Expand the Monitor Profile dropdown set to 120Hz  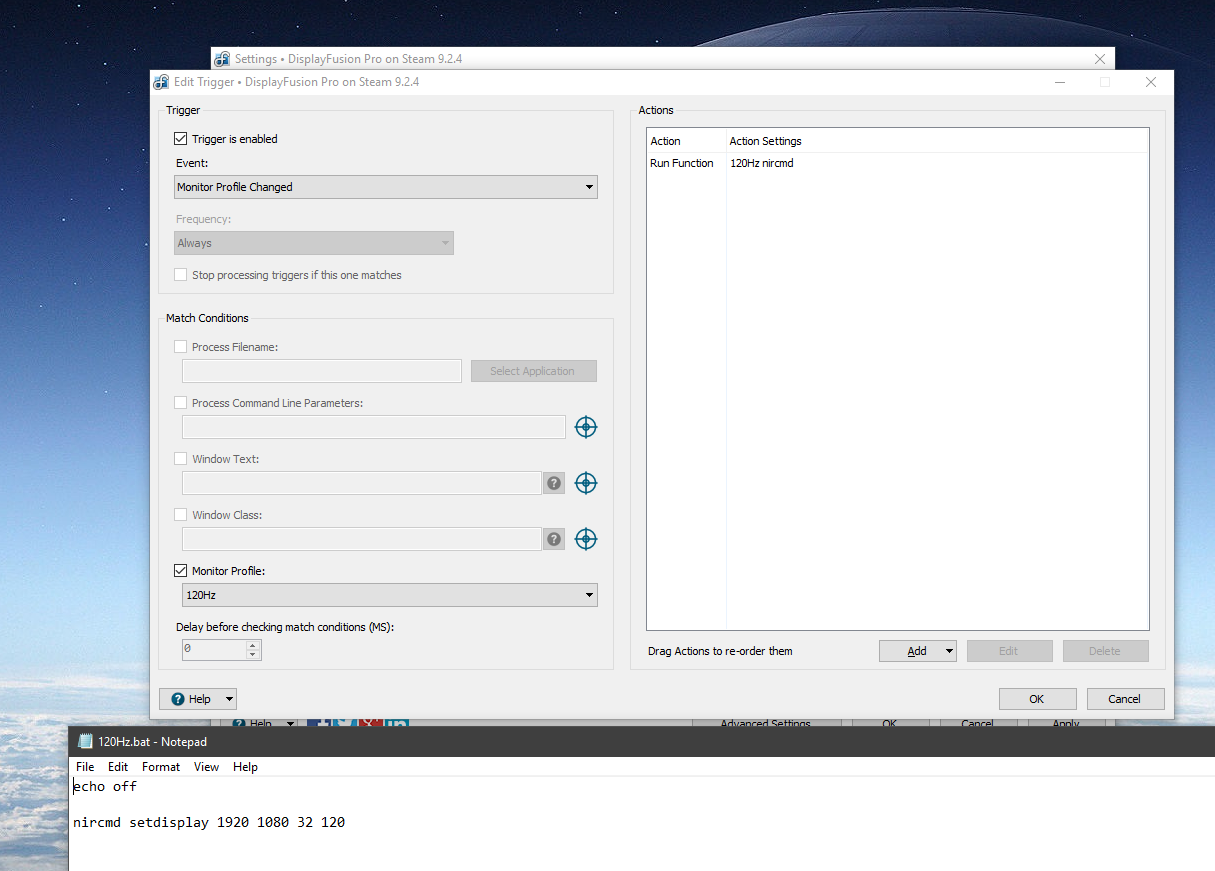click(389, 595)
